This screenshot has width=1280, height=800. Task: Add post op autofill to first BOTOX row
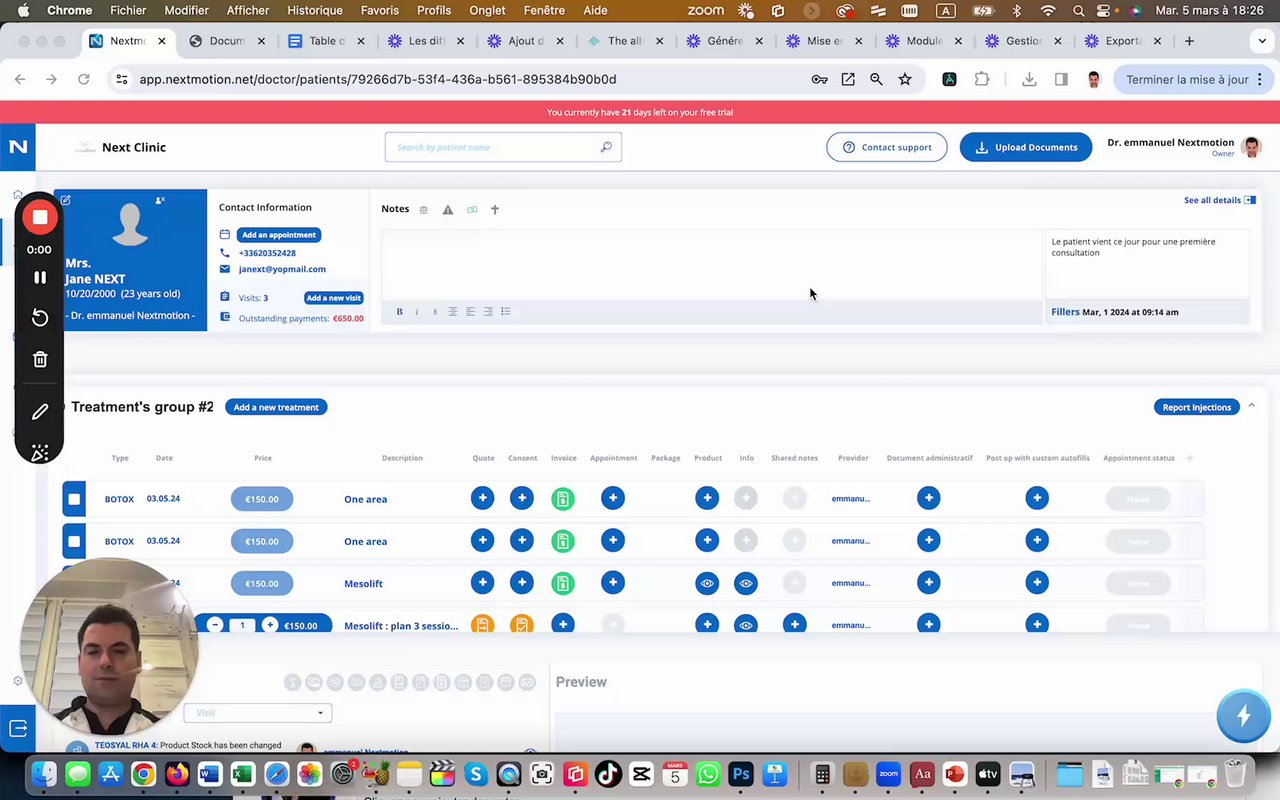(x=1037, y=498)
